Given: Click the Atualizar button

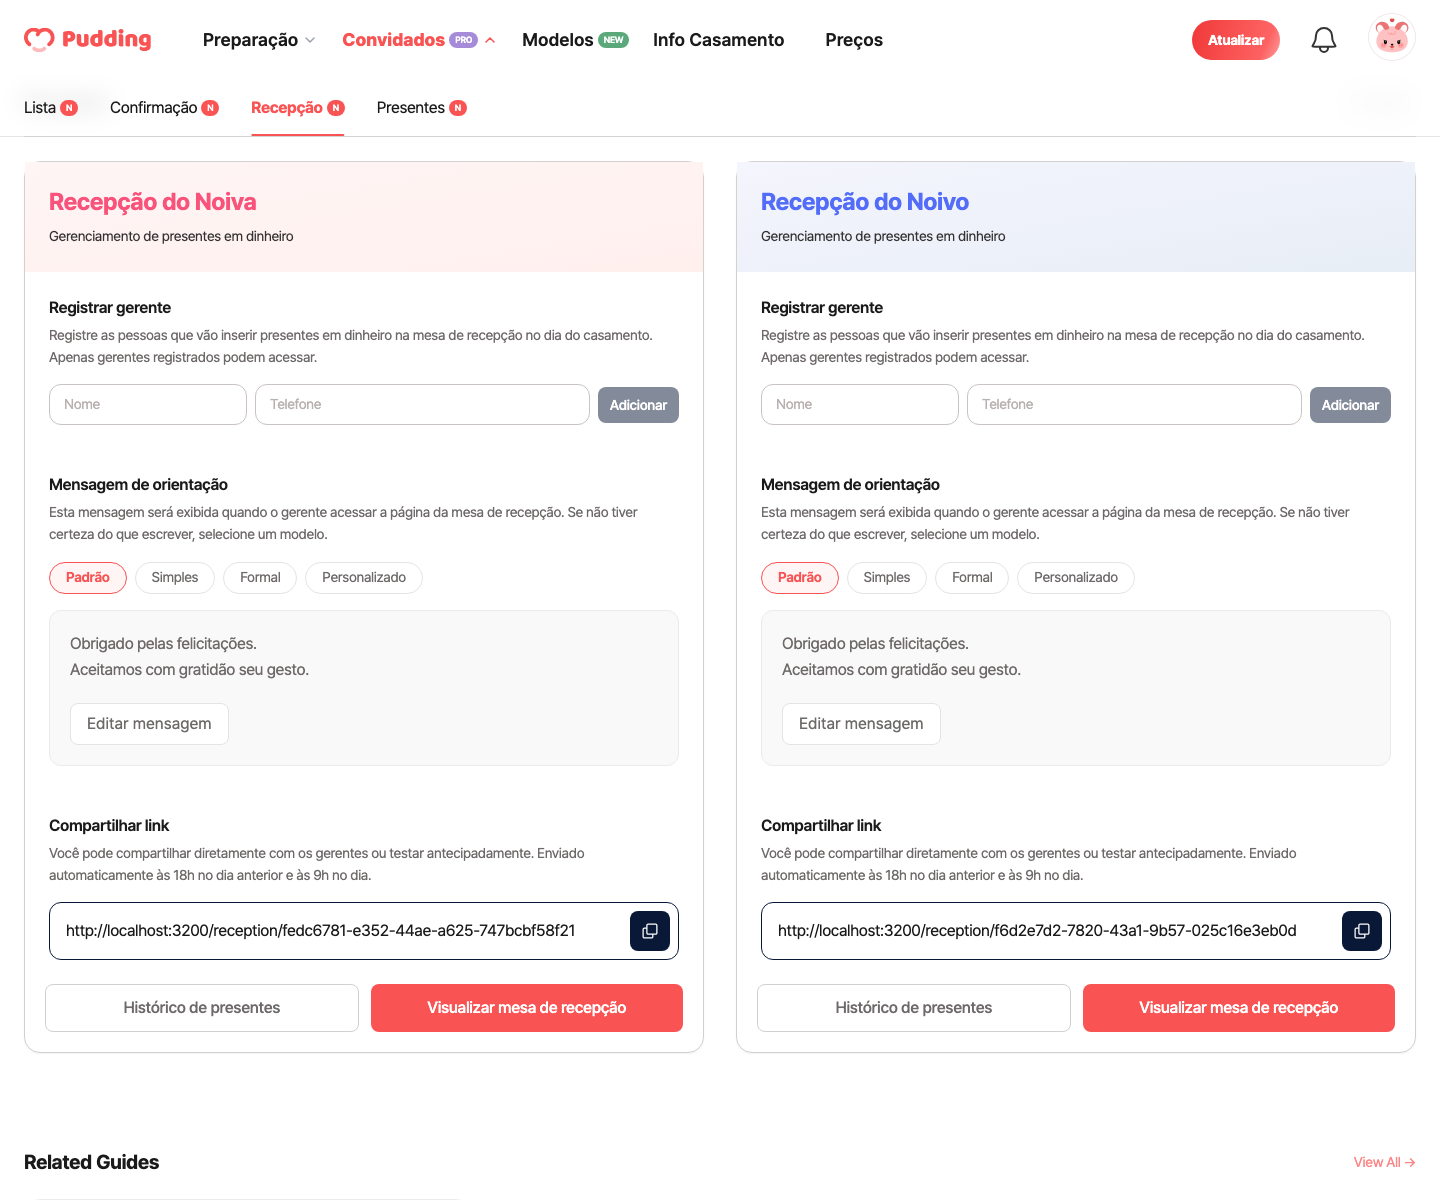Looking at the screenshot, I should 1236,40.
